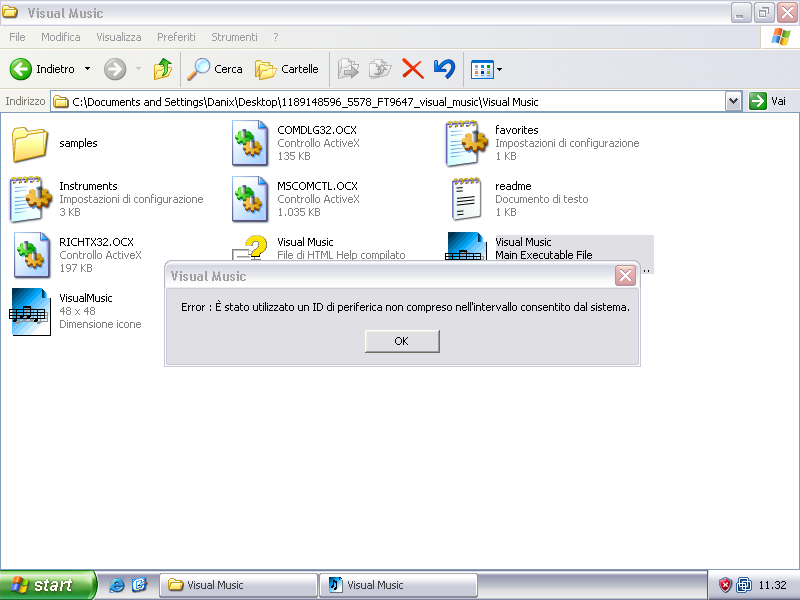Open the Preferiti menu
Viewport: 800px width, 600px height.
click(176, 37)
